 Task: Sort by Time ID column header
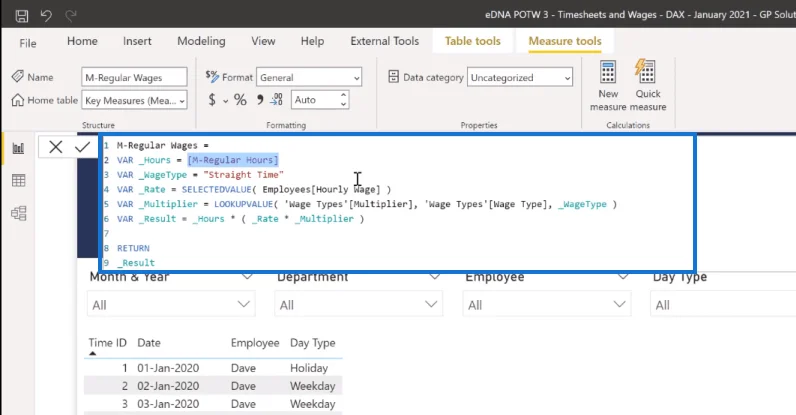[x=108, y=343]
